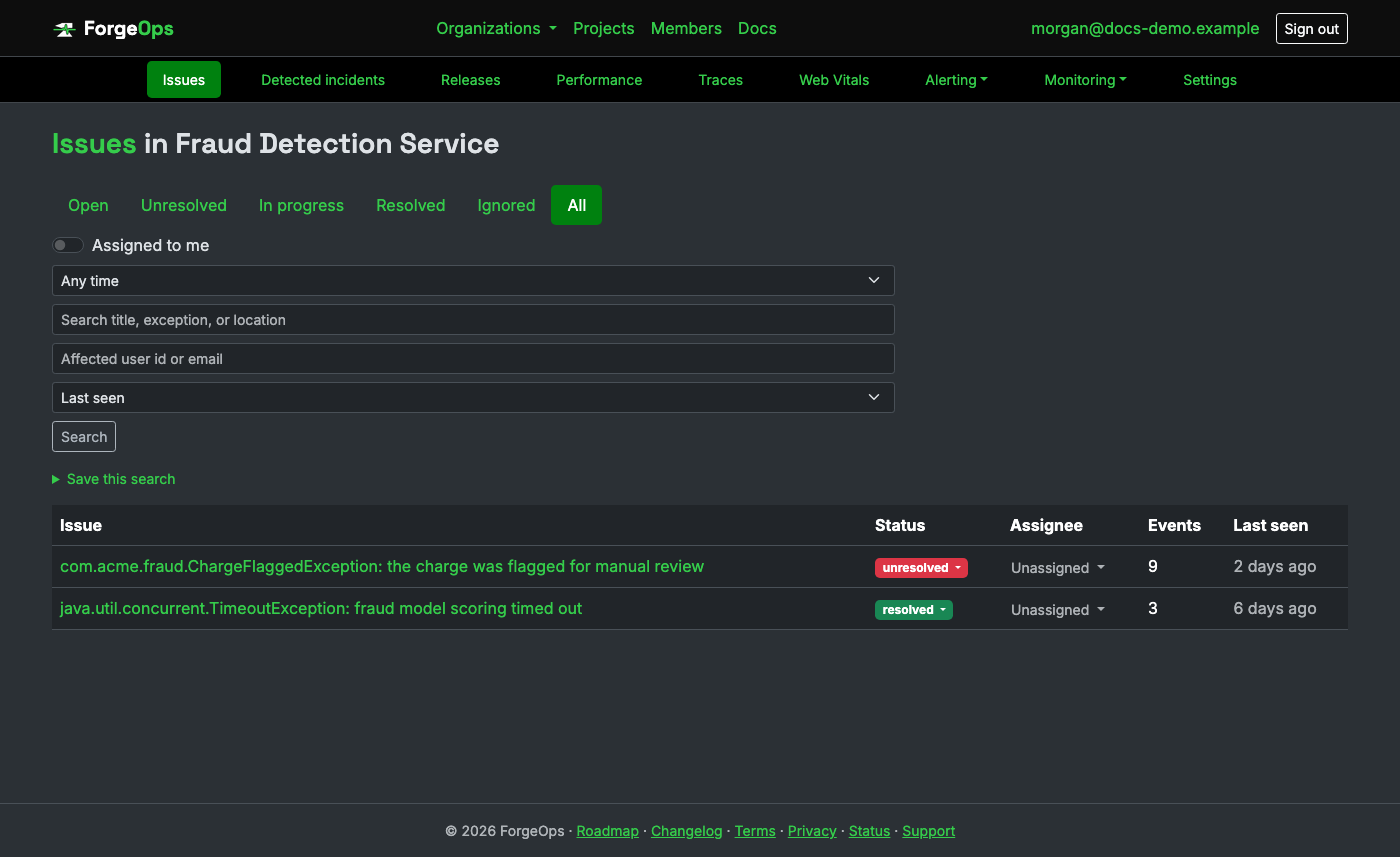Viewport: 1400px width, 857px height.
Task: Open the Any time period selector
Action: pos(473,281)
